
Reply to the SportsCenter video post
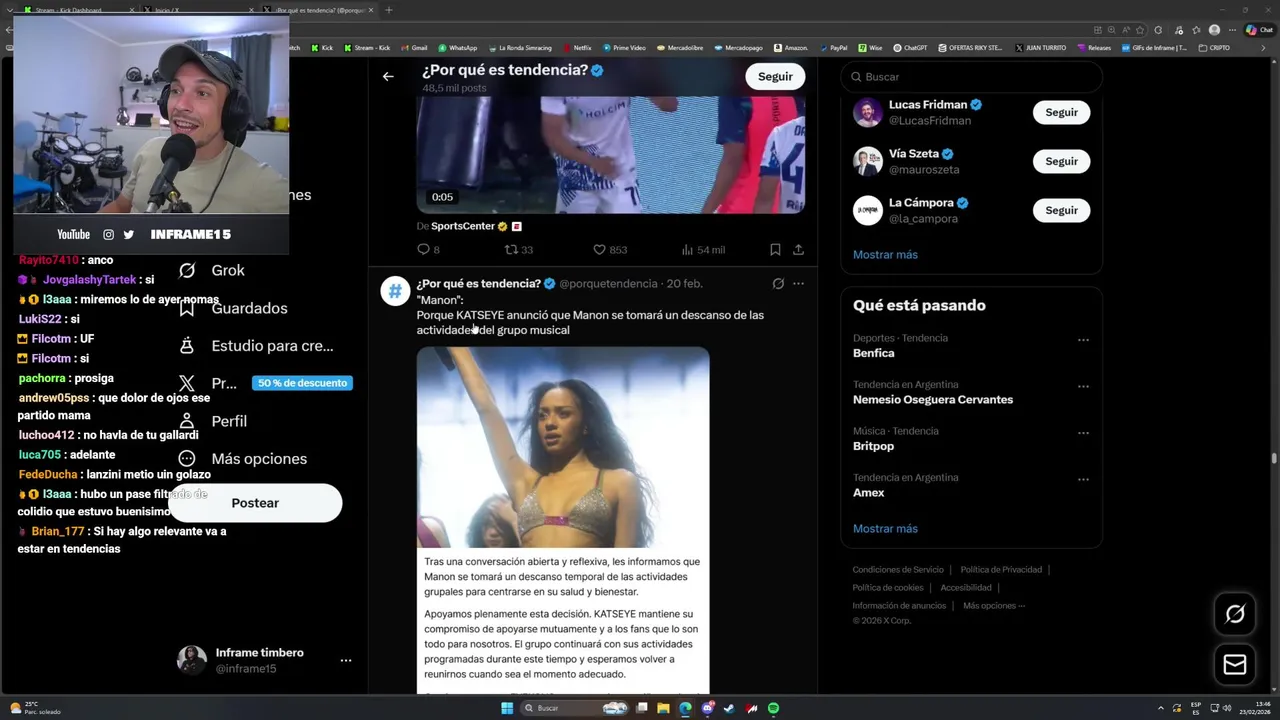428,250
